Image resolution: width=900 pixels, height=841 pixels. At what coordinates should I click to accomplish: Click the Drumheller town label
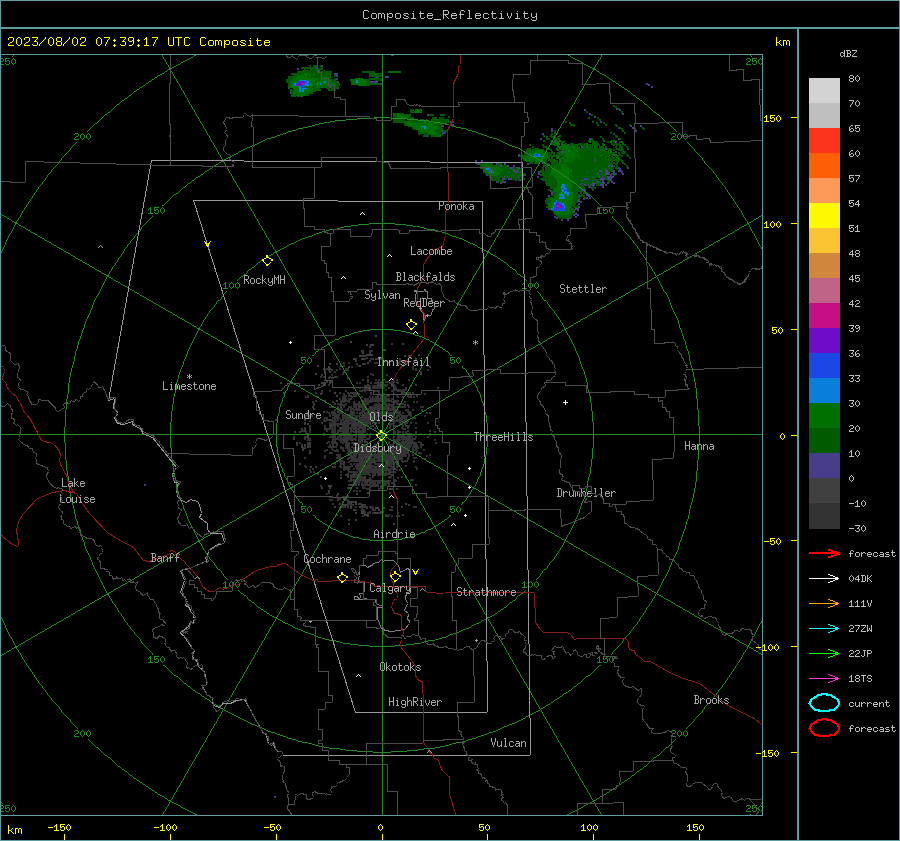coord(586,493)
